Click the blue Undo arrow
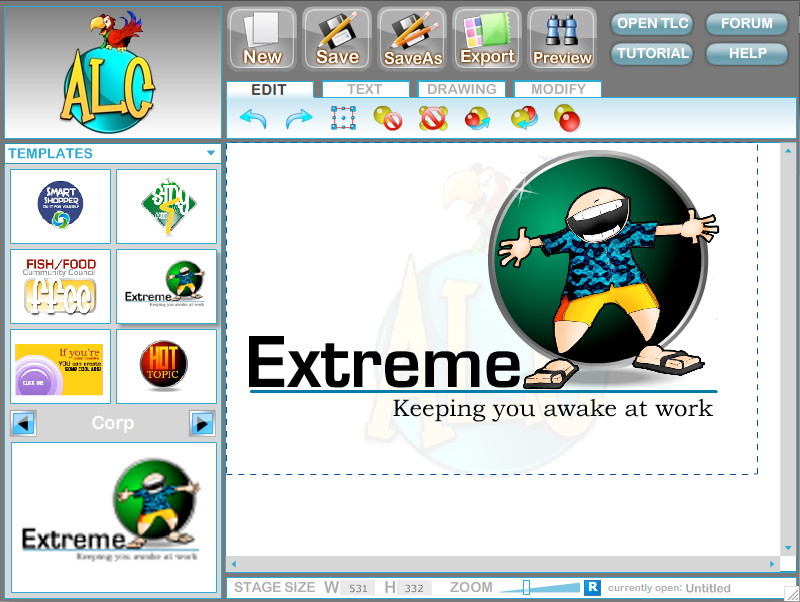Screen dimensions: 800x602 253,119
